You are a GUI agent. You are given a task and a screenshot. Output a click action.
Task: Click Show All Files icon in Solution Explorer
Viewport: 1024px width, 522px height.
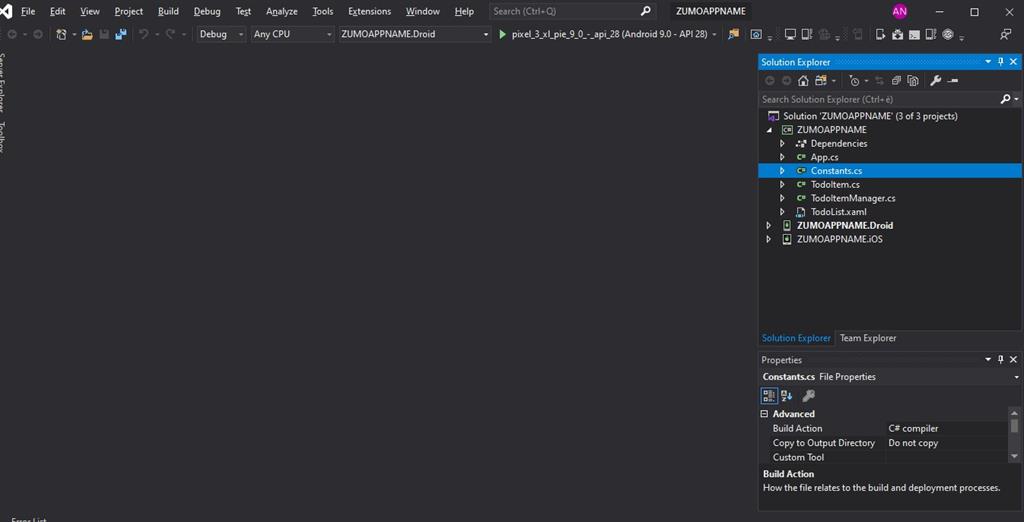pyautogui.click(x=913, y=80)
